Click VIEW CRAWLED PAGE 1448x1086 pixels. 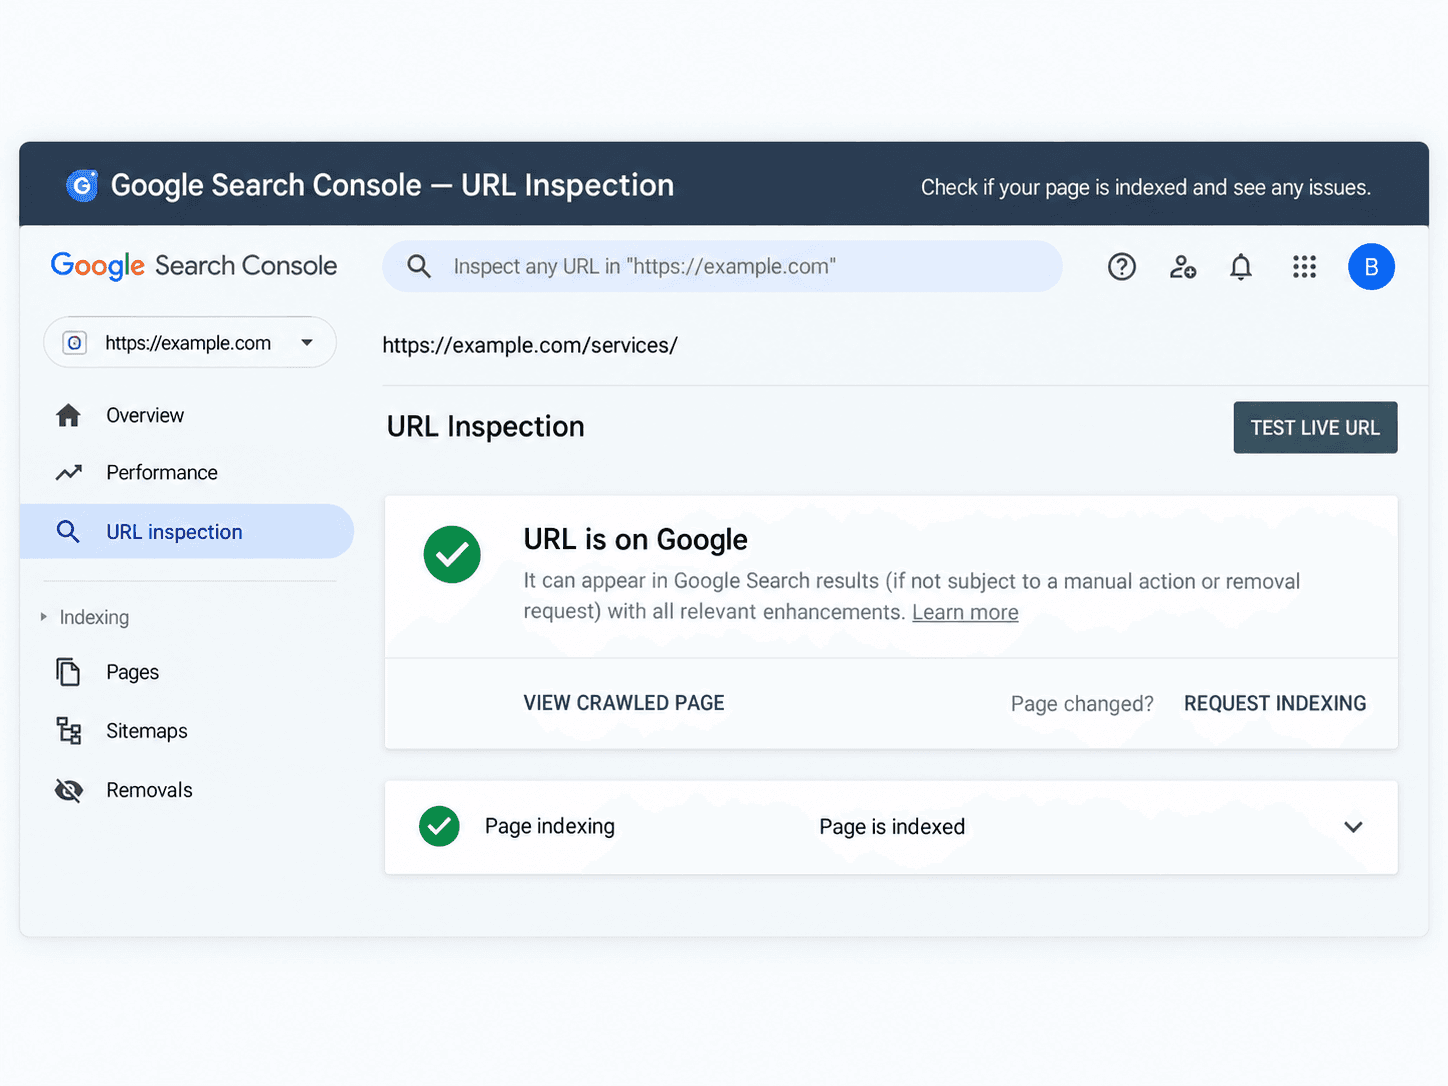click(624, 703)
